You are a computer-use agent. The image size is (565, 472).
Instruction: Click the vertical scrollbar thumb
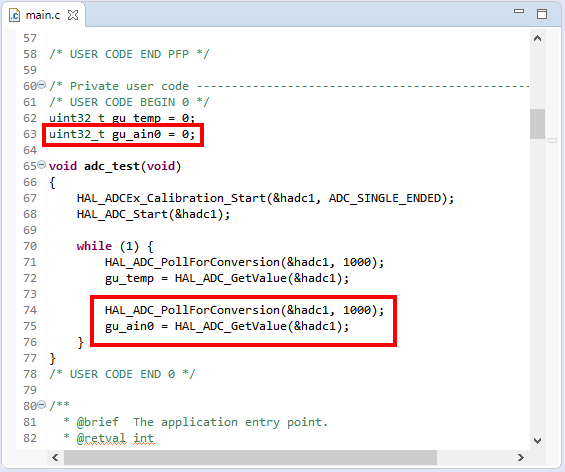[x=537, y=124]
